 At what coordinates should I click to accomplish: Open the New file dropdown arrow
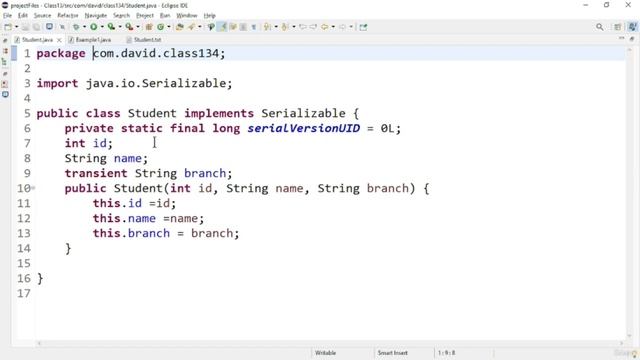(16, 27)
